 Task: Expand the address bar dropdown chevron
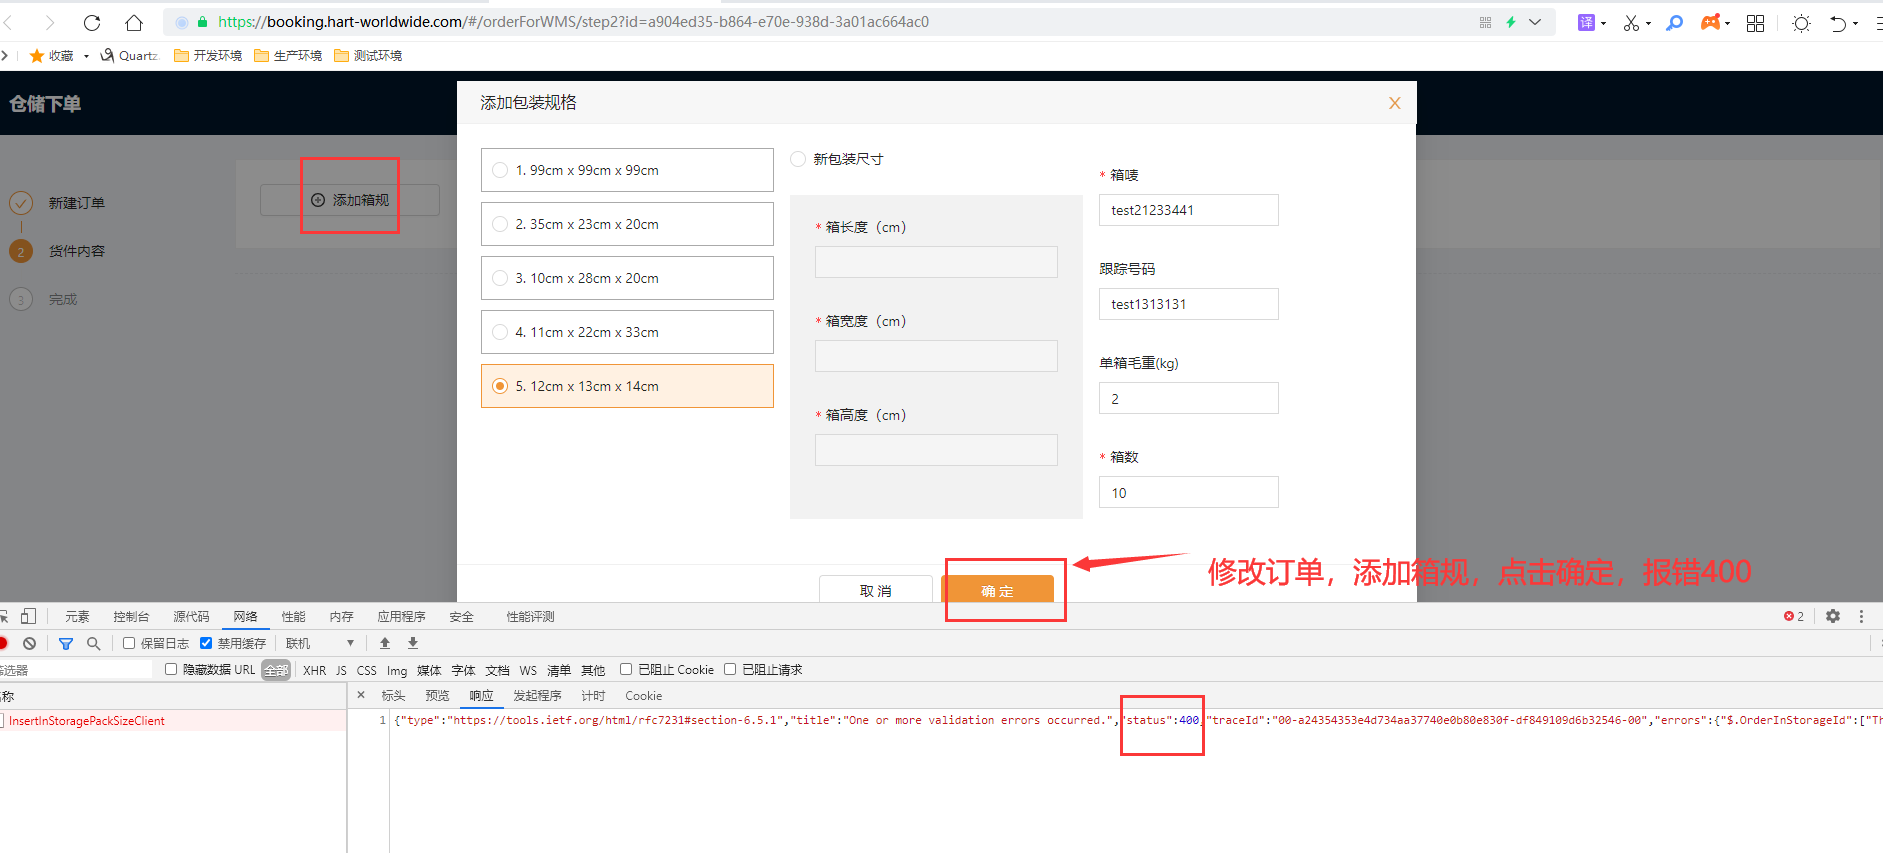1535,22
